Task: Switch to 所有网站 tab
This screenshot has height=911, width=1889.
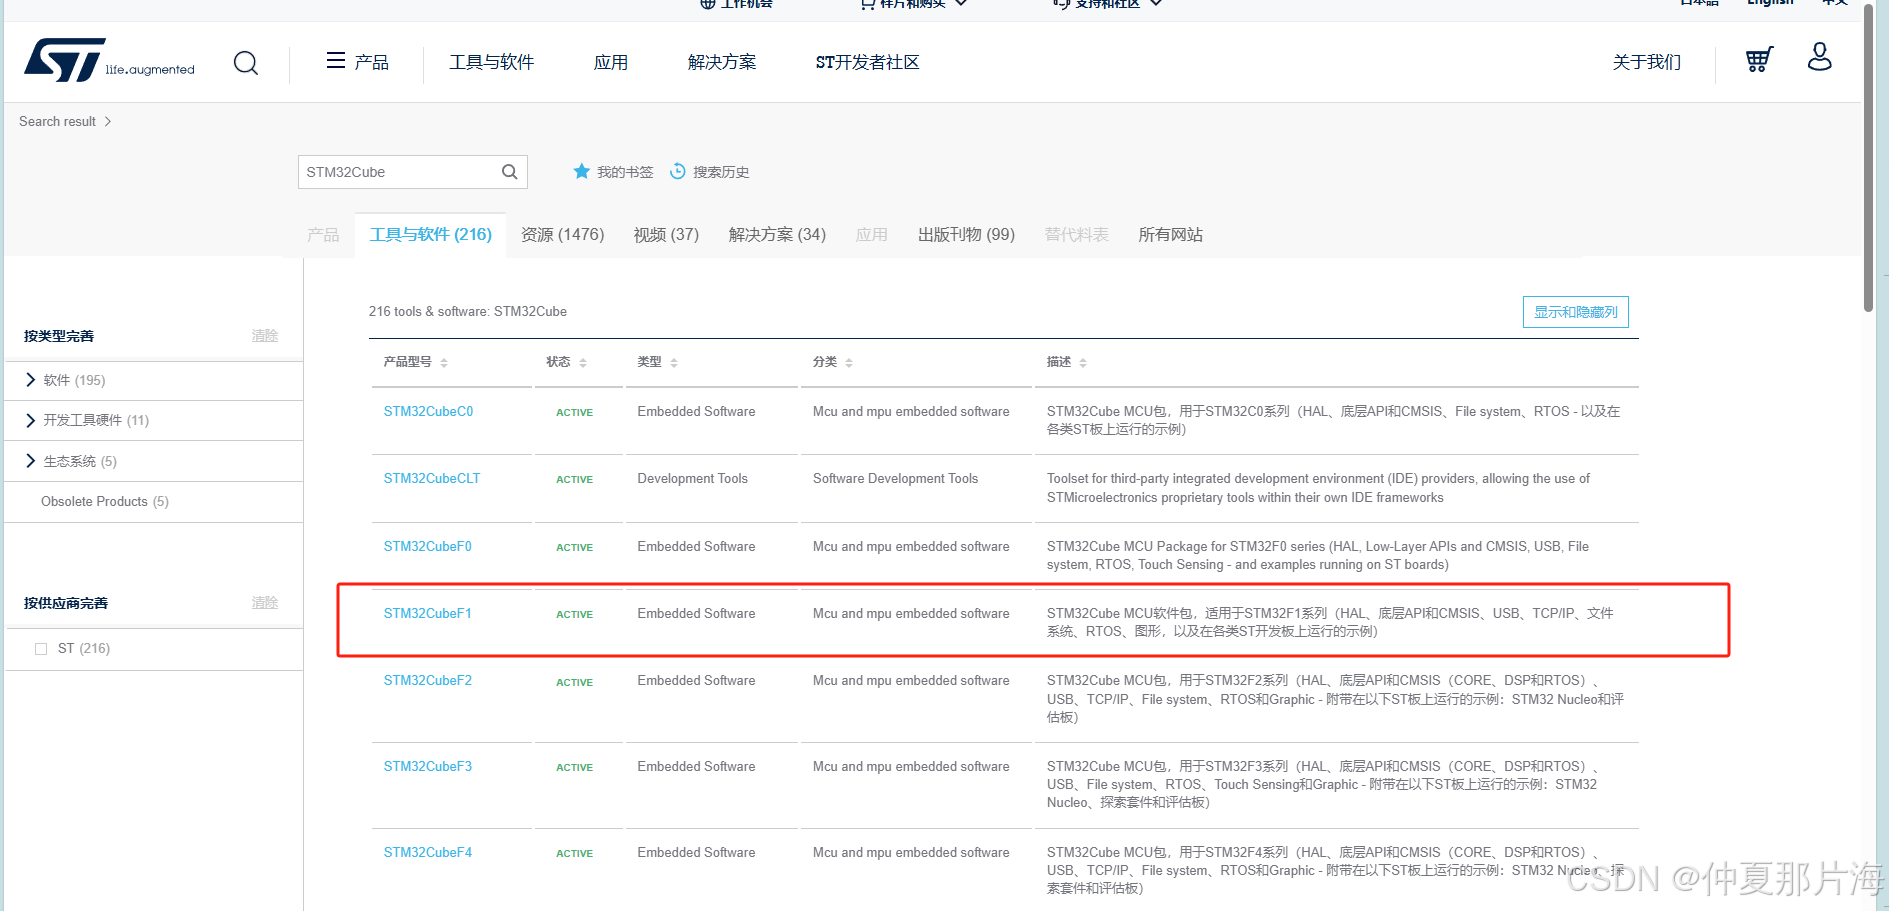Action: [x=1170, y=235]
